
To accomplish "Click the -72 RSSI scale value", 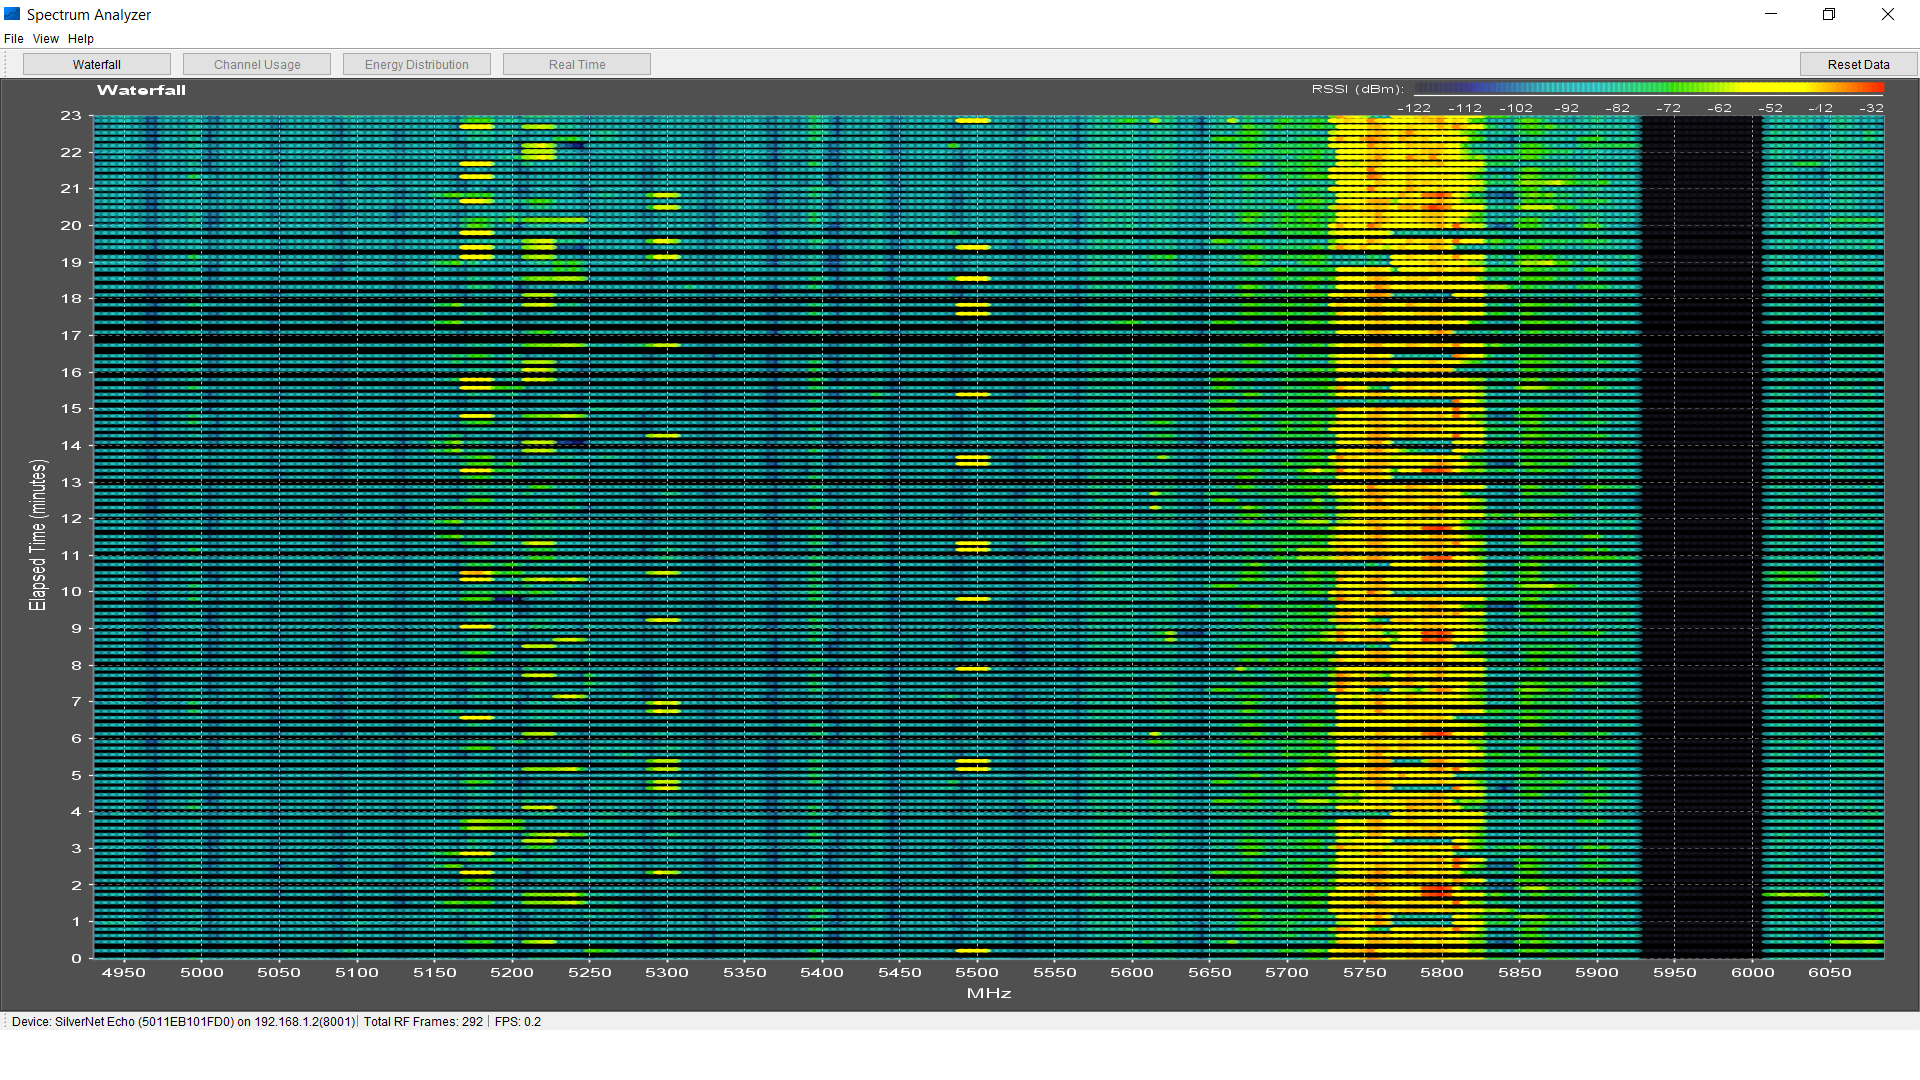I will click(1668, 108).
